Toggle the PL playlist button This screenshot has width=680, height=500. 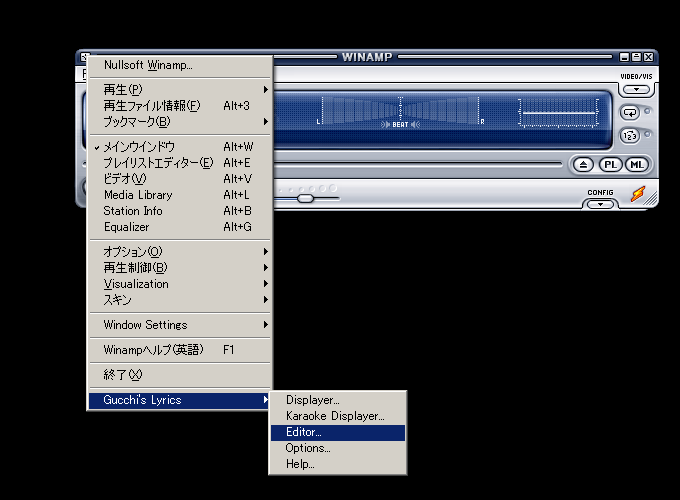coord(611,165)
